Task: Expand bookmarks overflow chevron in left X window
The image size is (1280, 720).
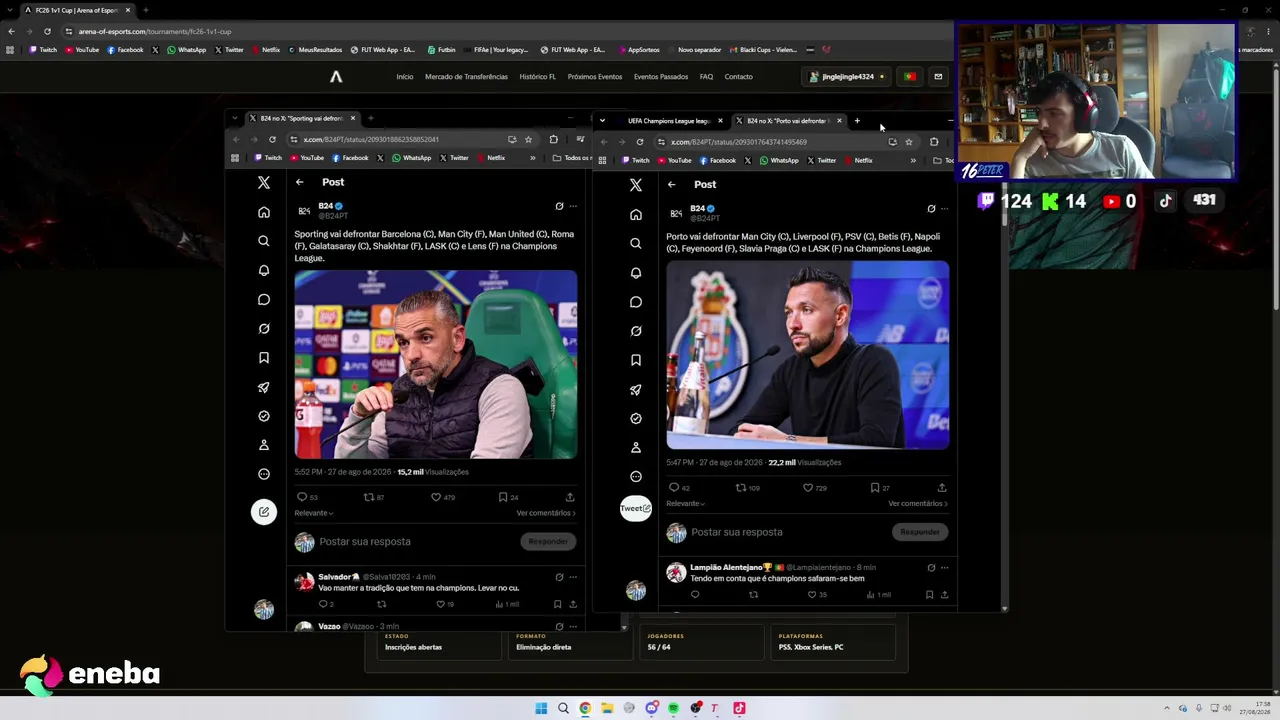Action: click(x=532, y=158)
